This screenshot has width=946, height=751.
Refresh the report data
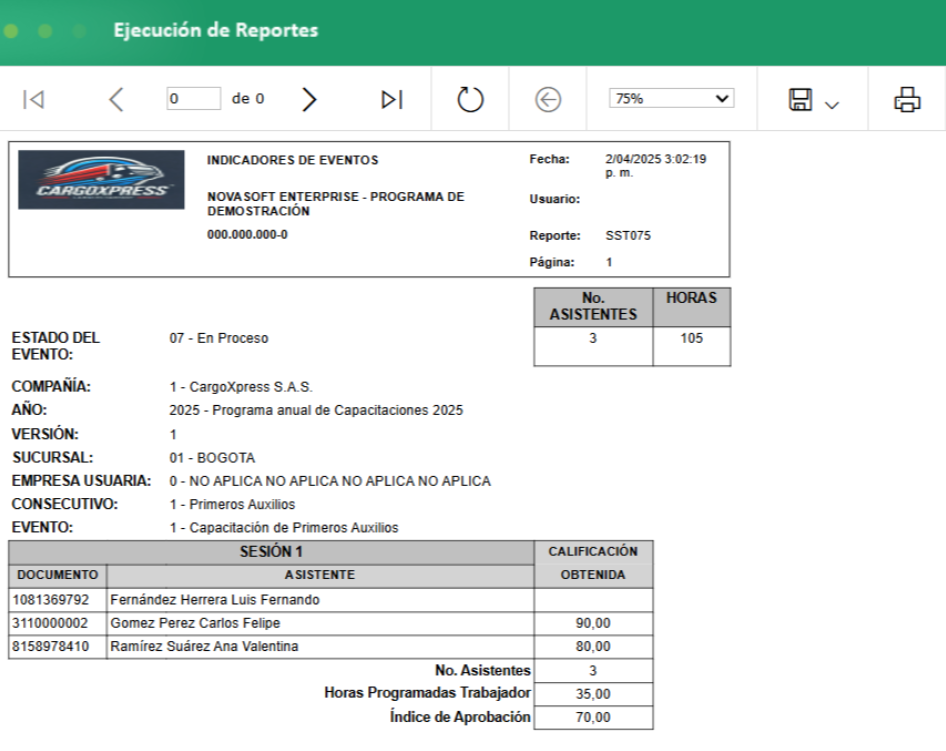pos(469,99)
